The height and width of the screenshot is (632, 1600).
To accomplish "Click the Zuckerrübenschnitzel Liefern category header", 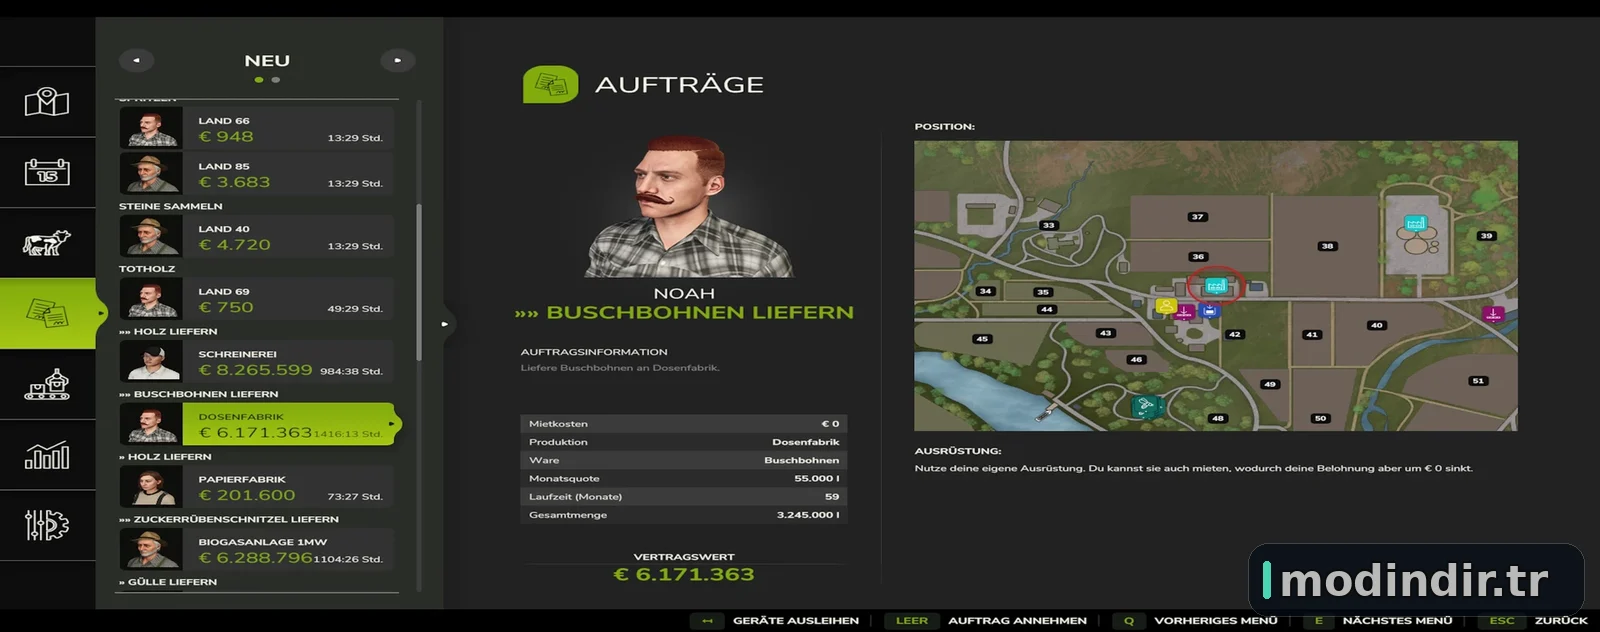I will 229,520.
